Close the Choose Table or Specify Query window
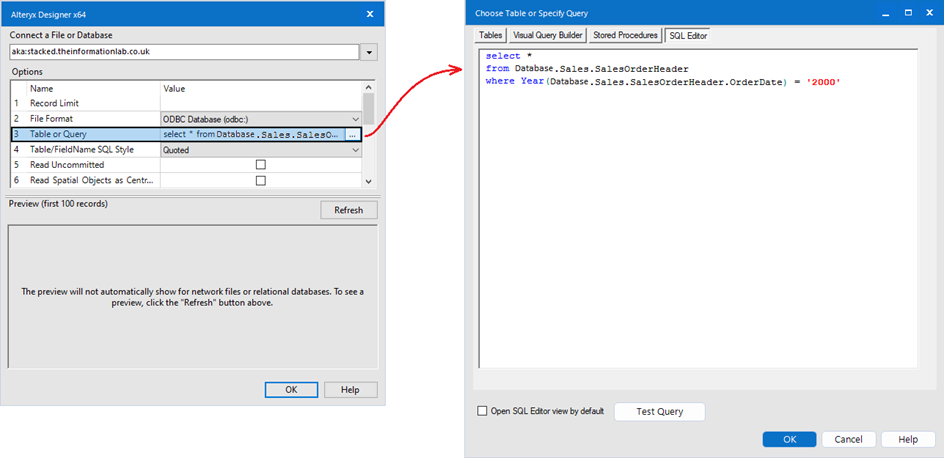The image size is (944, 458). (932, 13)
